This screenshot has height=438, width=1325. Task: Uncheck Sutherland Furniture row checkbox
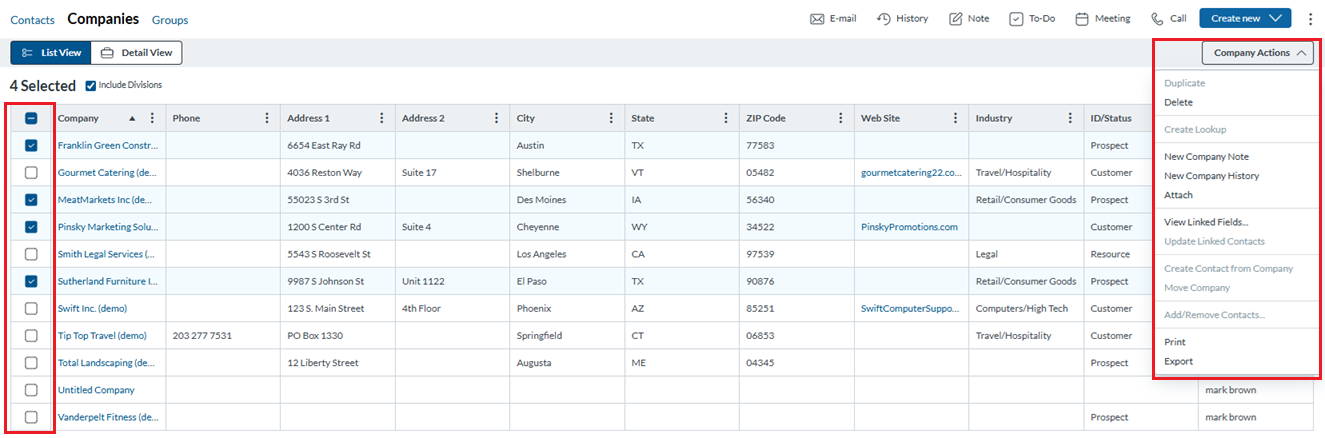31,281
